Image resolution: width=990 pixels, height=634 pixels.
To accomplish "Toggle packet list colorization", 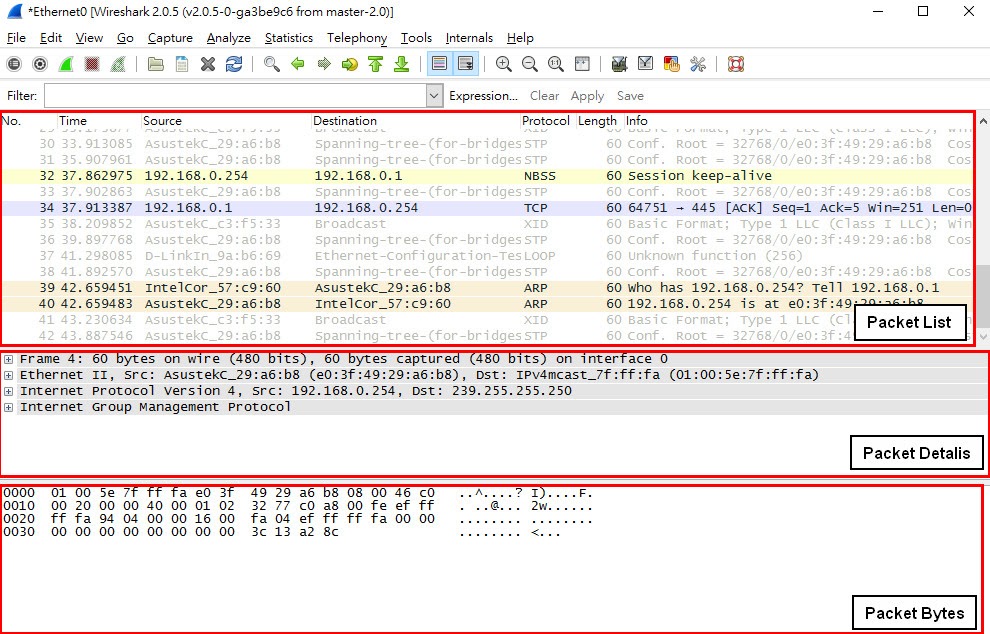I will point(439,64).
